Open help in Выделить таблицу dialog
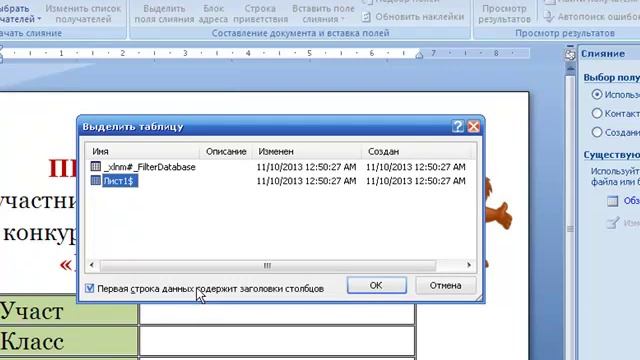640x360 pixels. click(x=458, y=127)
